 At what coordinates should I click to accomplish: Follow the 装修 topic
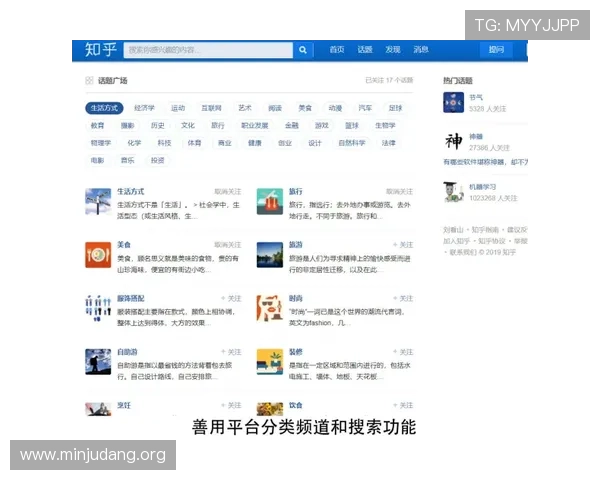(403, 352)
